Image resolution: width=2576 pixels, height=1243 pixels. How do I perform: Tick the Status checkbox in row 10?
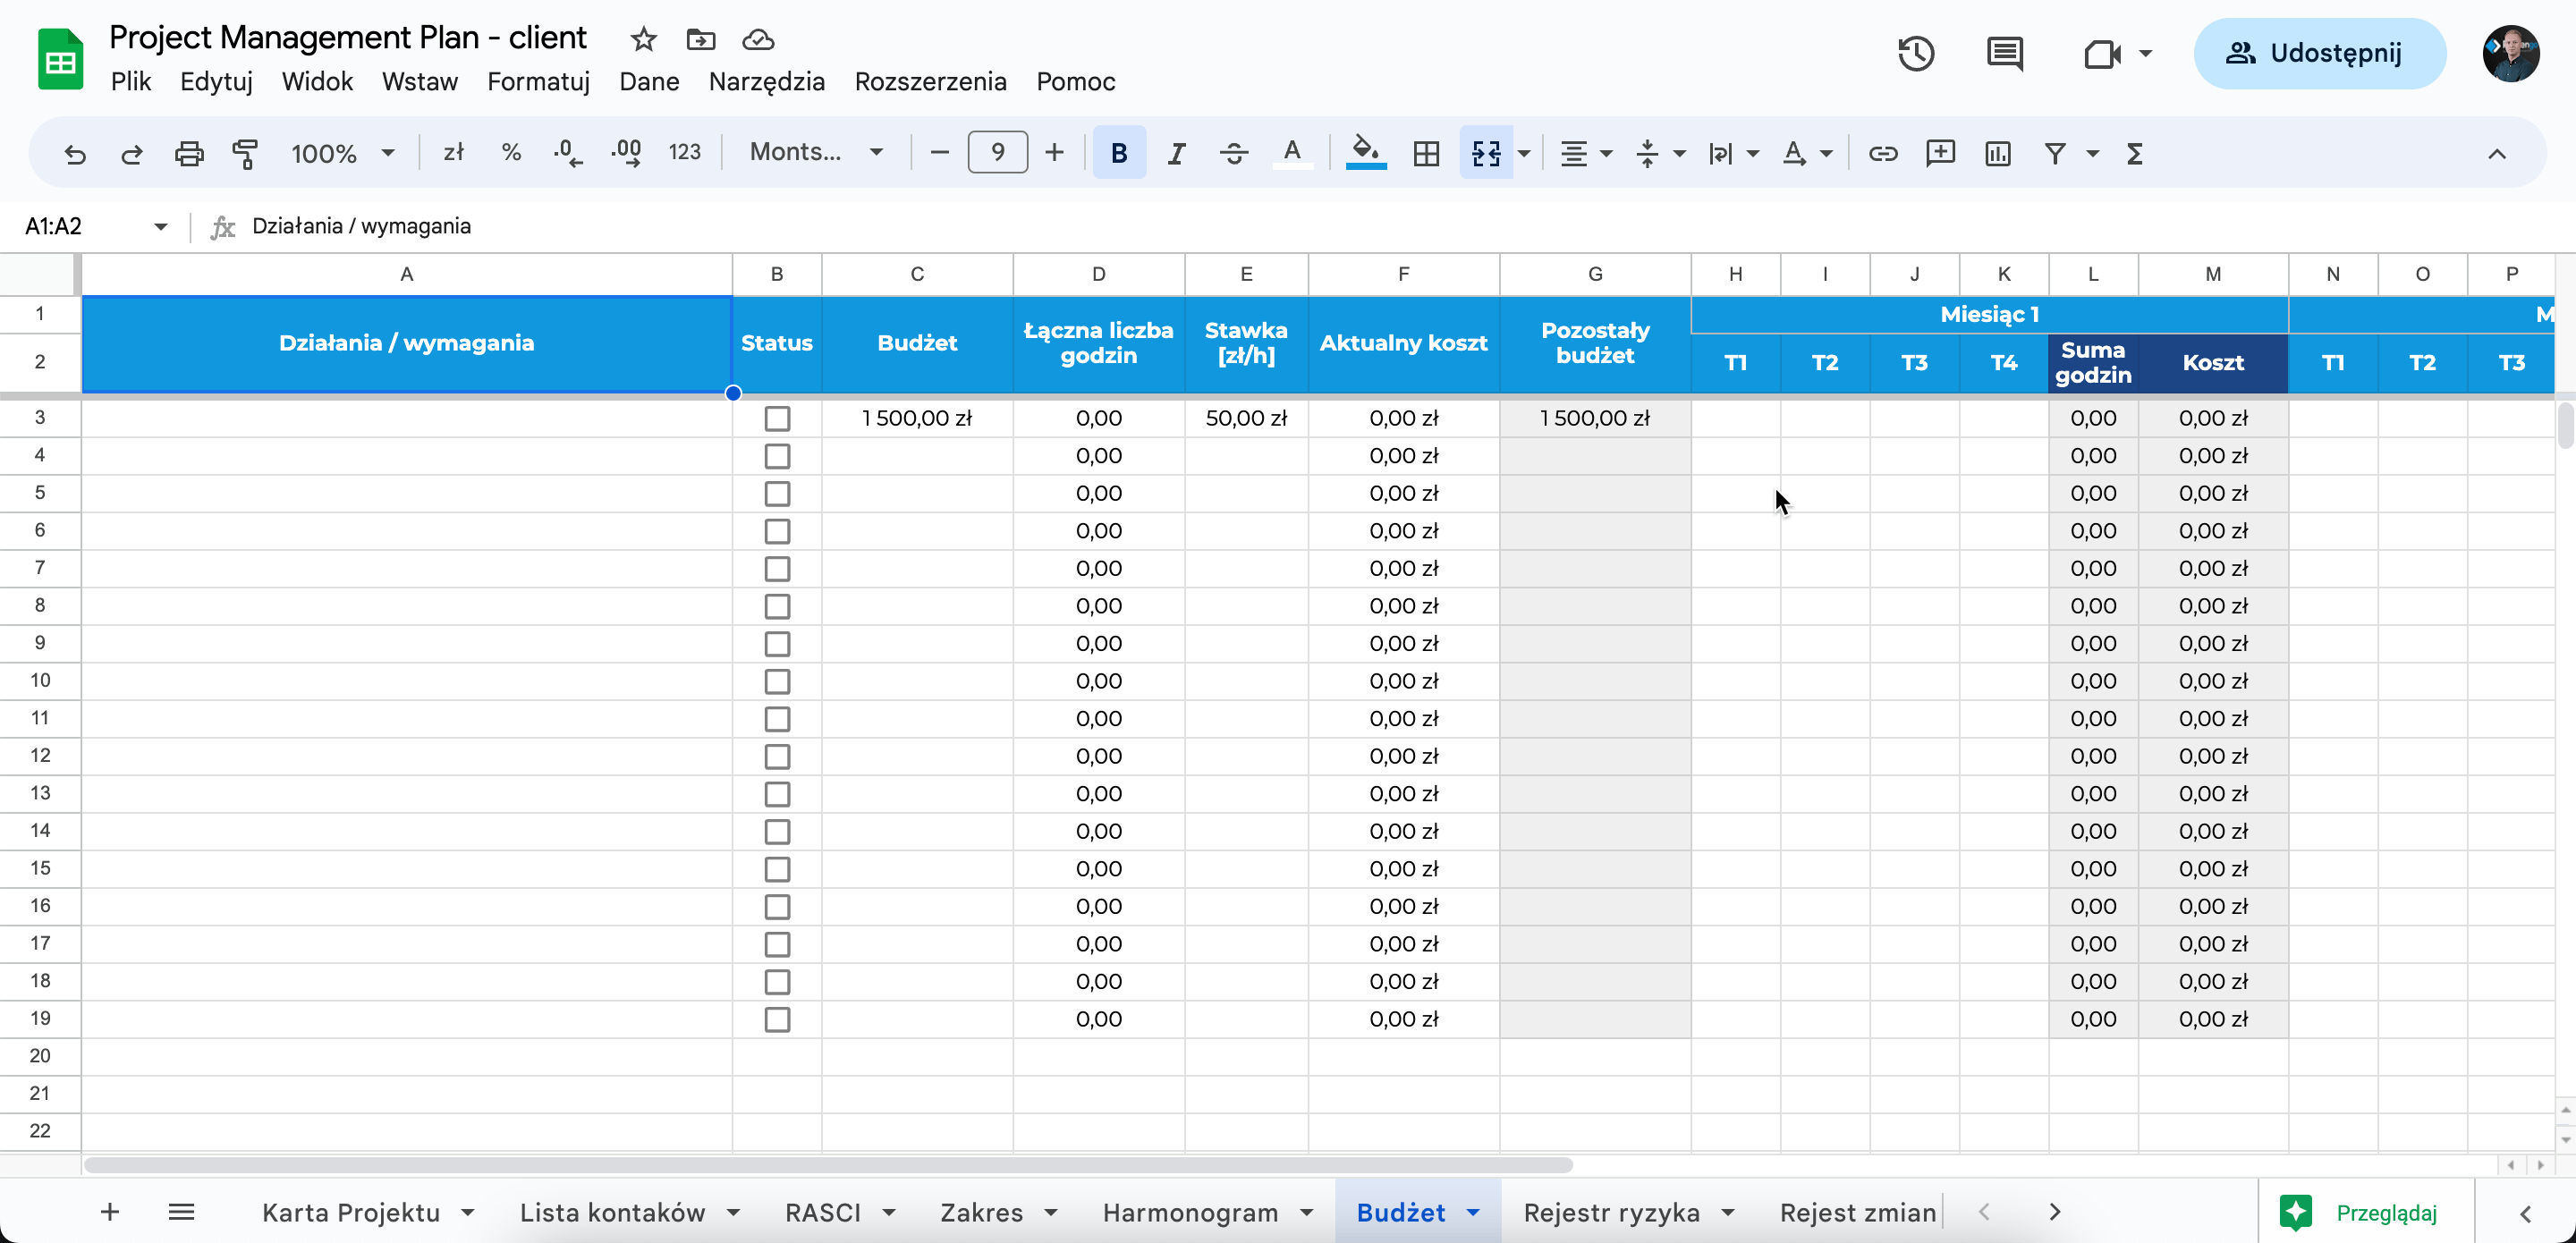777,681
